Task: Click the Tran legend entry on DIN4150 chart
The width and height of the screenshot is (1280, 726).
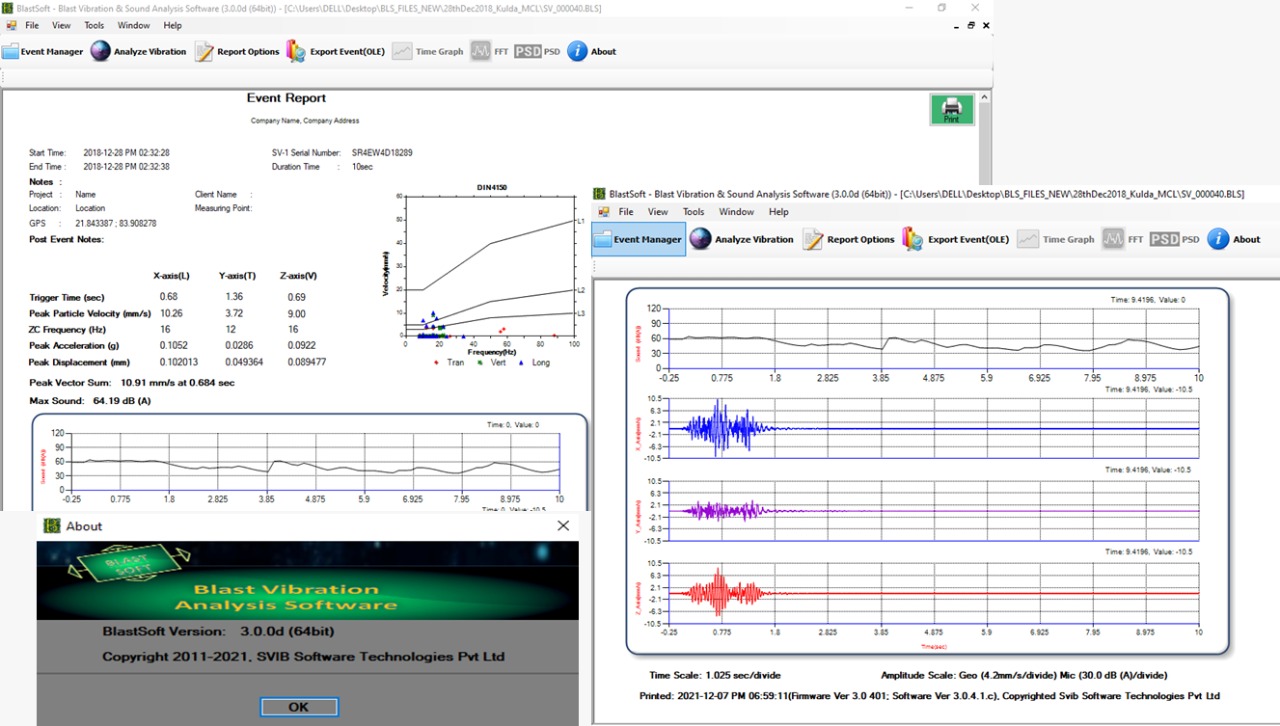Action: point(449,362)
